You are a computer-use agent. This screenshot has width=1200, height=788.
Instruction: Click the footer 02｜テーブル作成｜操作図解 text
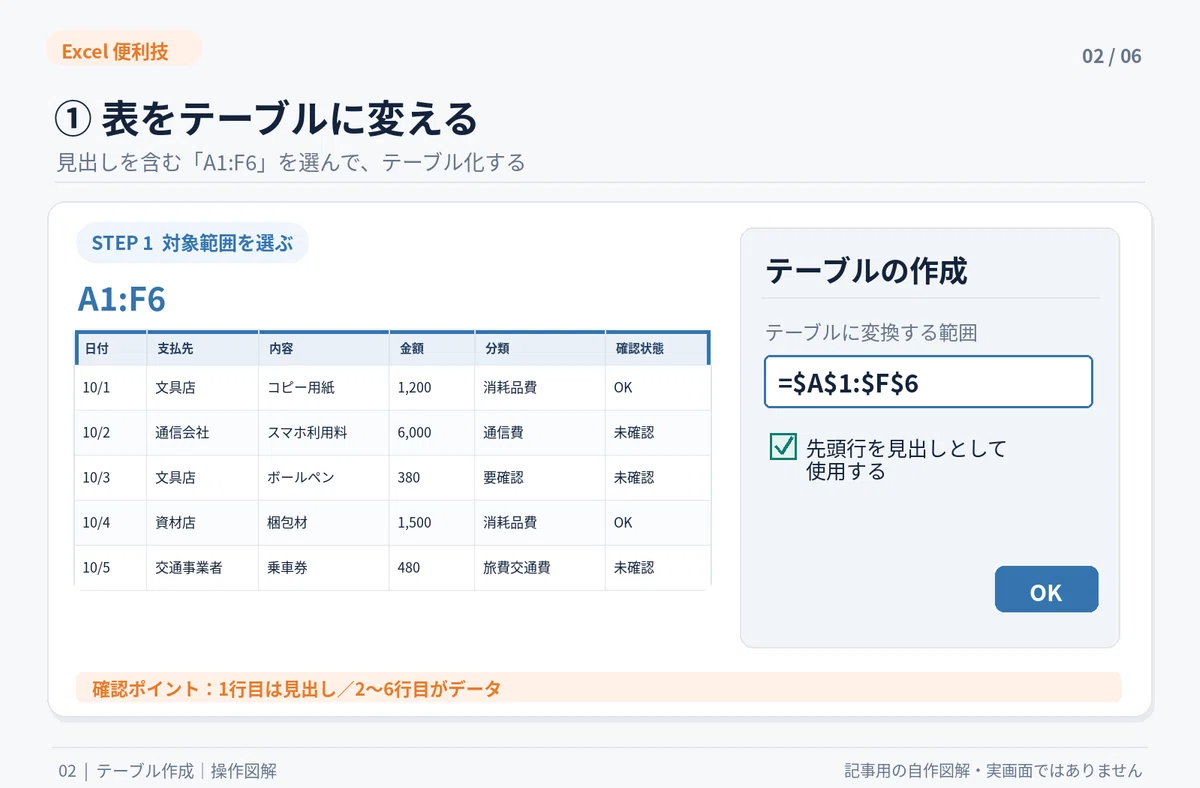[x=167, y=771]
